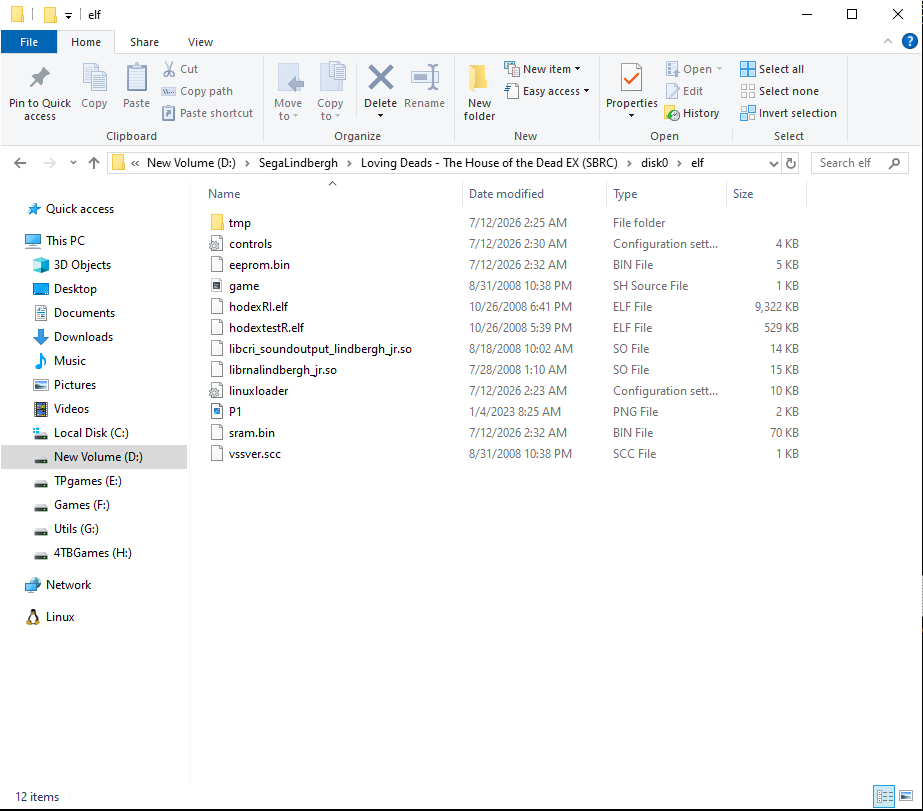Open Network in navigation pane
This screenshot has height=811, width=923.
tap(68, 585)
